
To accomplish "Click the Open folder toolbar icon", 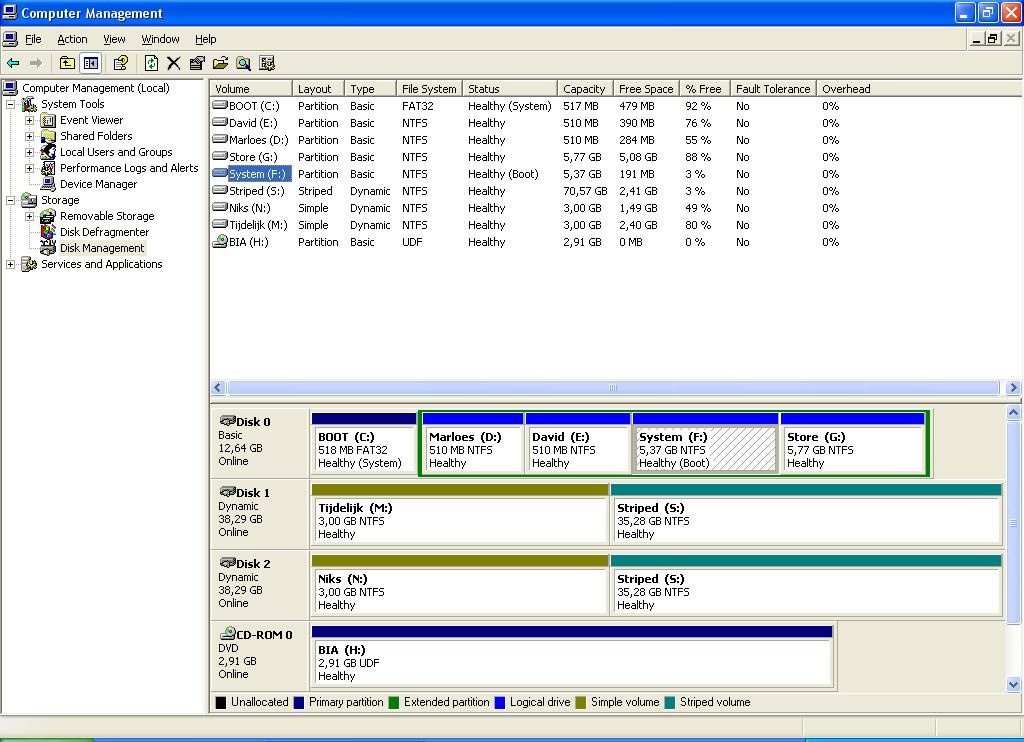I will click(220, 63).
